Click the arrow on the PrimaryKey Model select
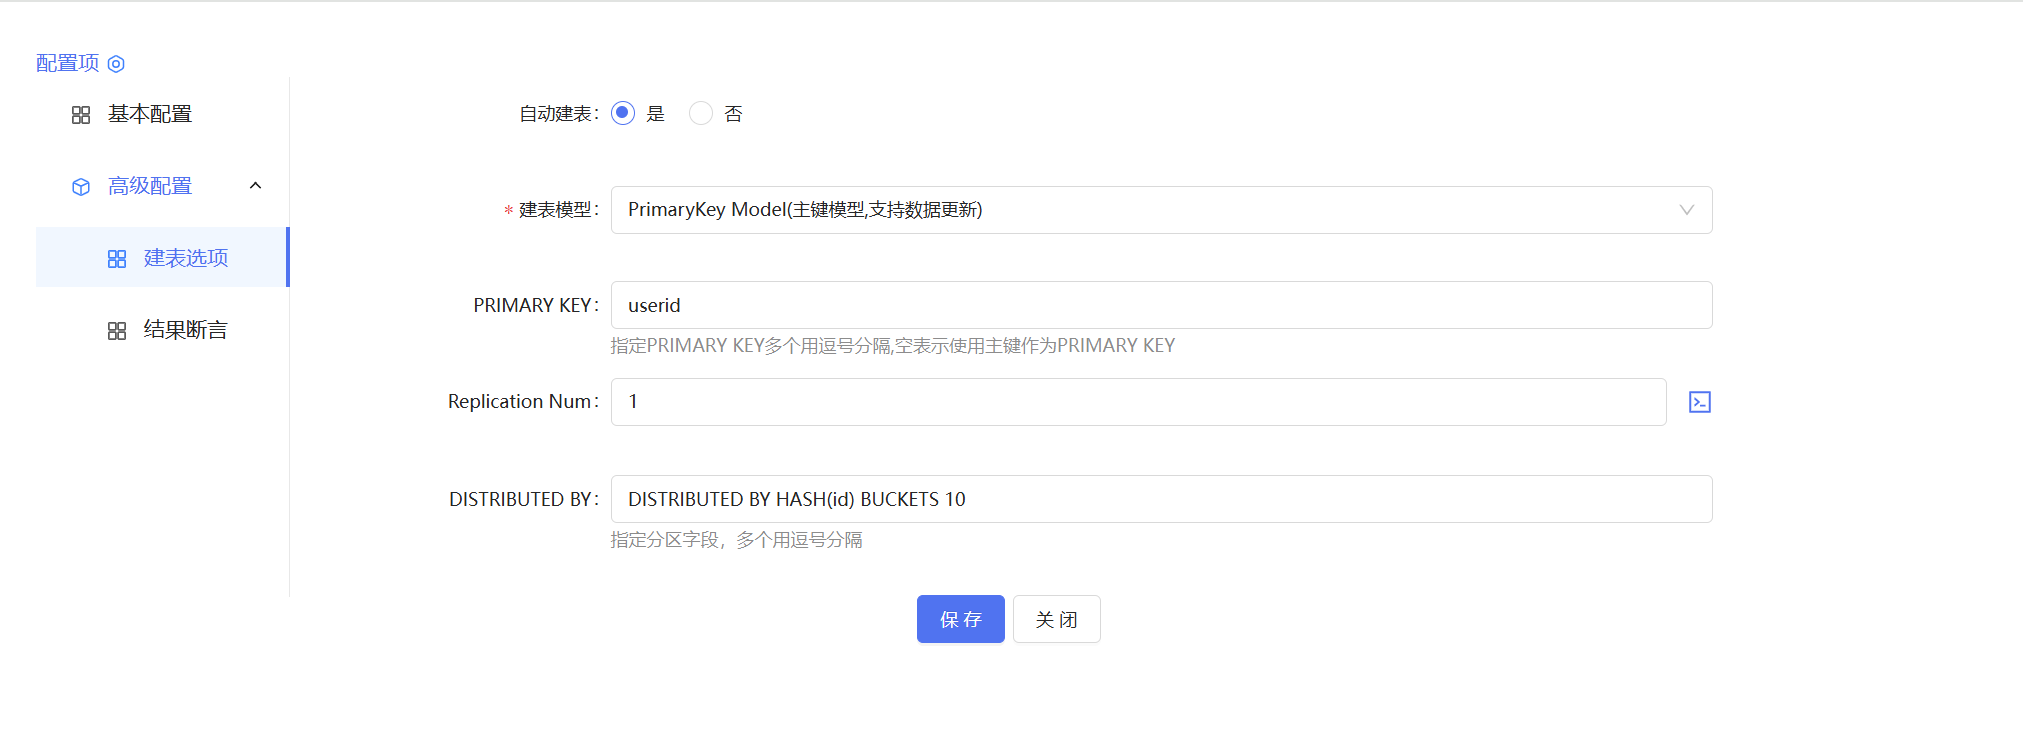The width and height of the screenshot is (2023, 736). coord(1686,210)
